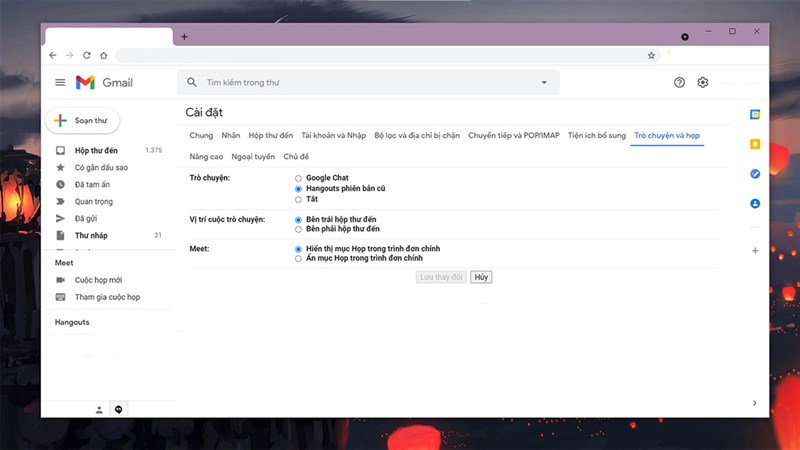Select Hangouts phiên bản cũ radio option
Screen dimensions: 800x450
point(298,189)
